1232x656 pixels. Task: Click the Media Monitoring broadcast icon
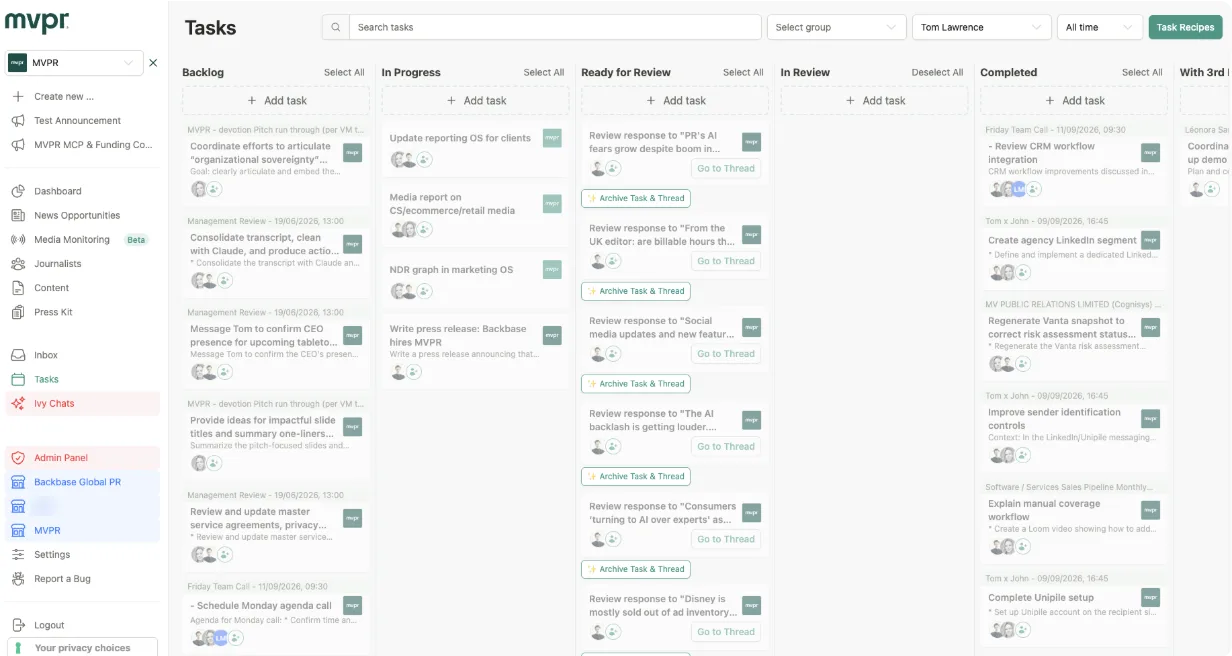click(17, 240)
